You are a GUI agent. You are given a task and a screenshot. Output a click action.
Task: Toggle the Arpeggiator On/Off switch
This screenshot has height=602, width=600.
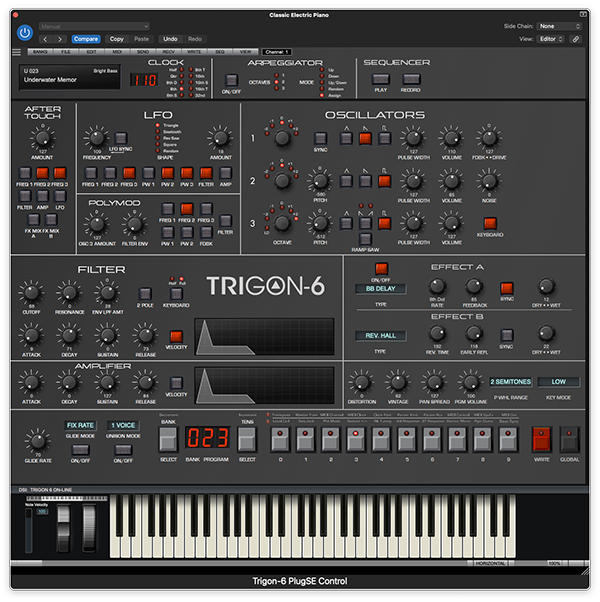tap(231, 80)
